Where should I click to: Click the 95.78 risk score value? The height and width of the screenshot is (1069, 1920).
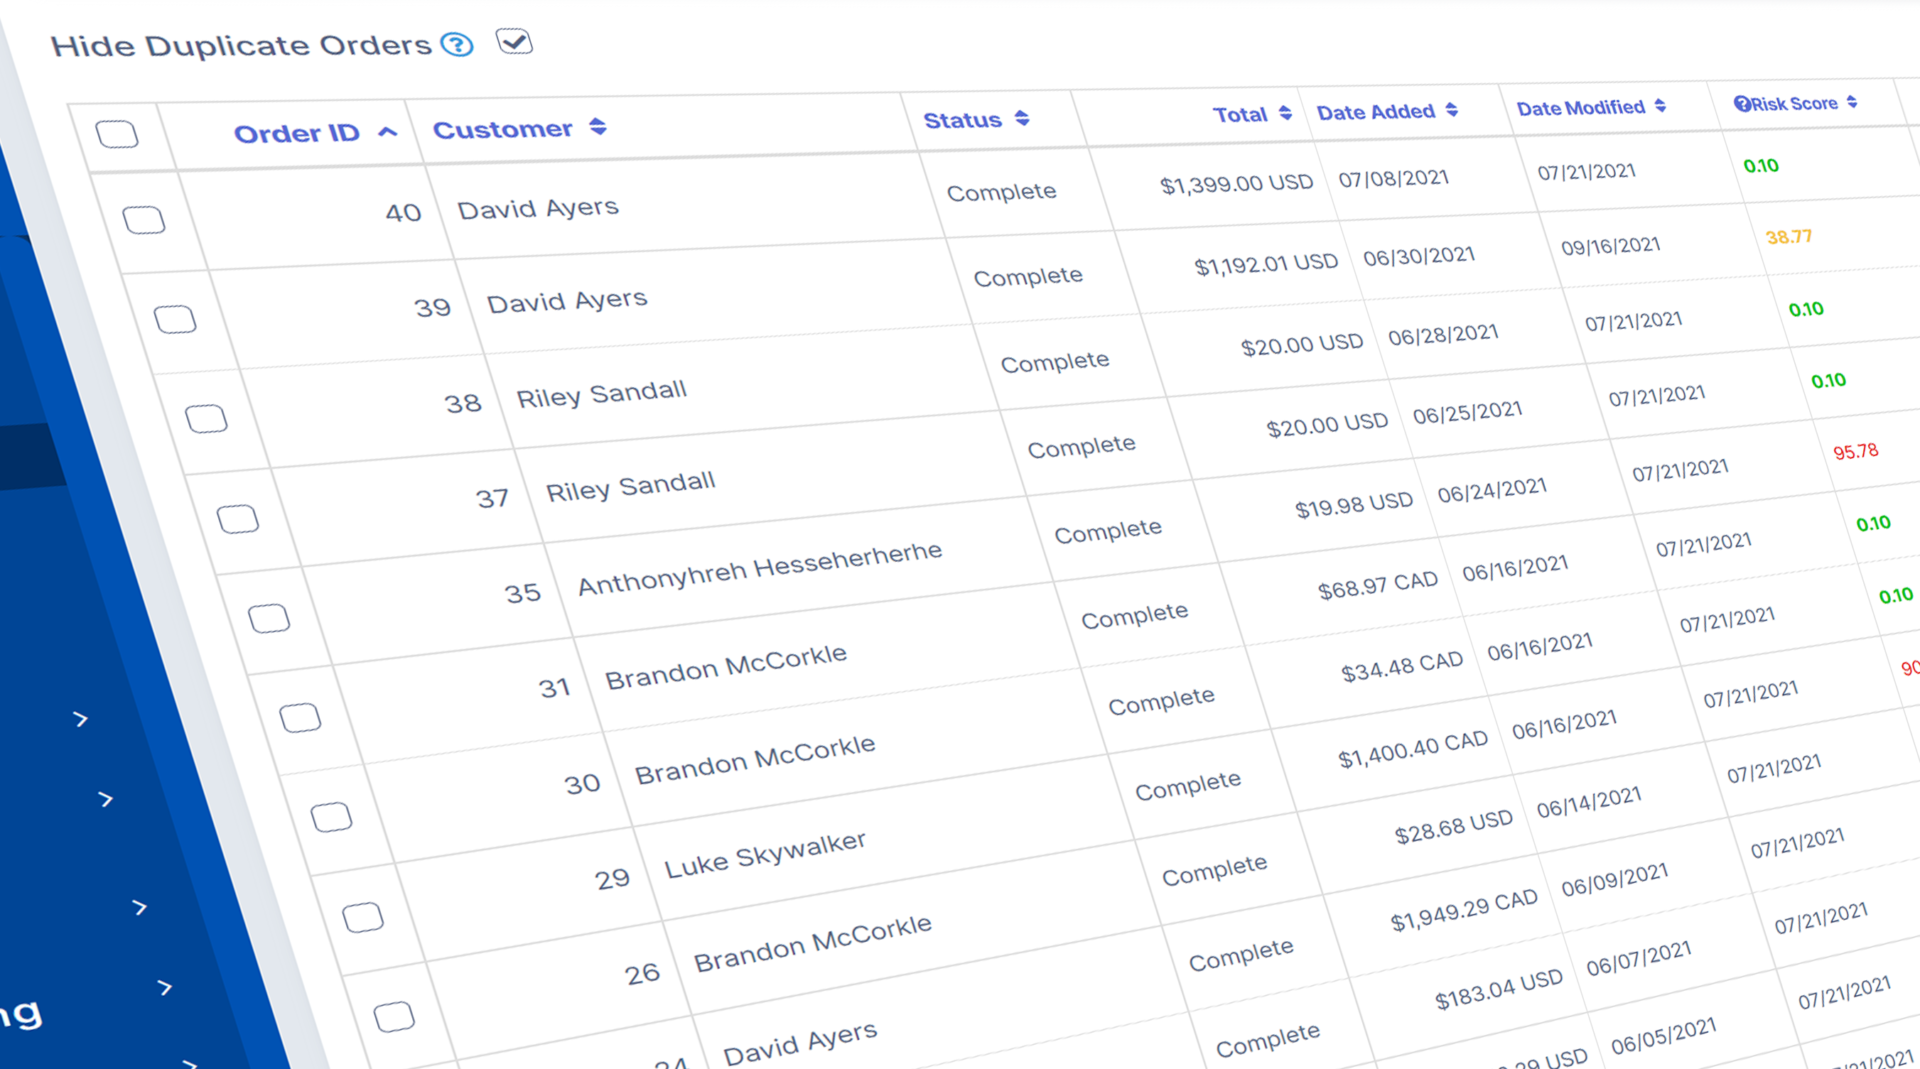click(1856, 451)
